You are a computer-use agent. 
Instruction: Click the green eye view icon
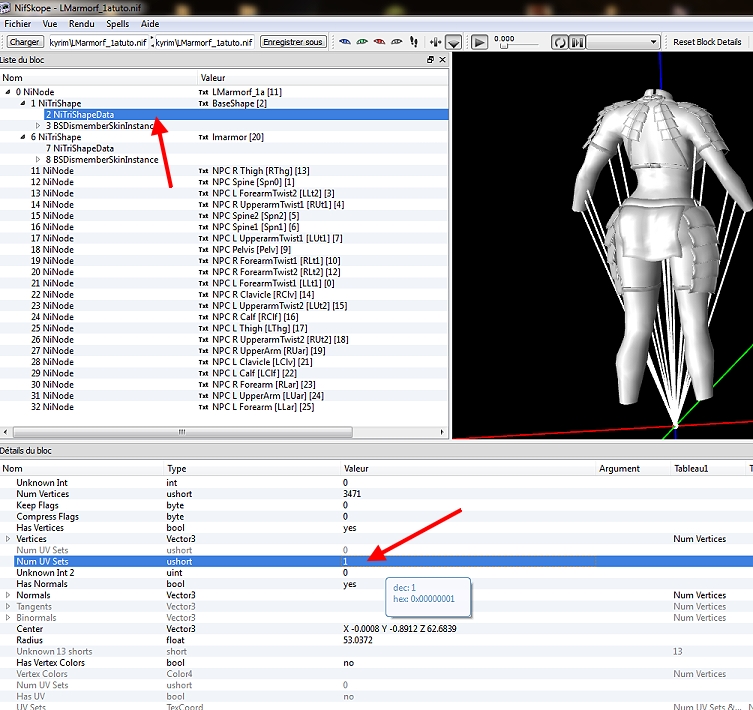point(362,42)
